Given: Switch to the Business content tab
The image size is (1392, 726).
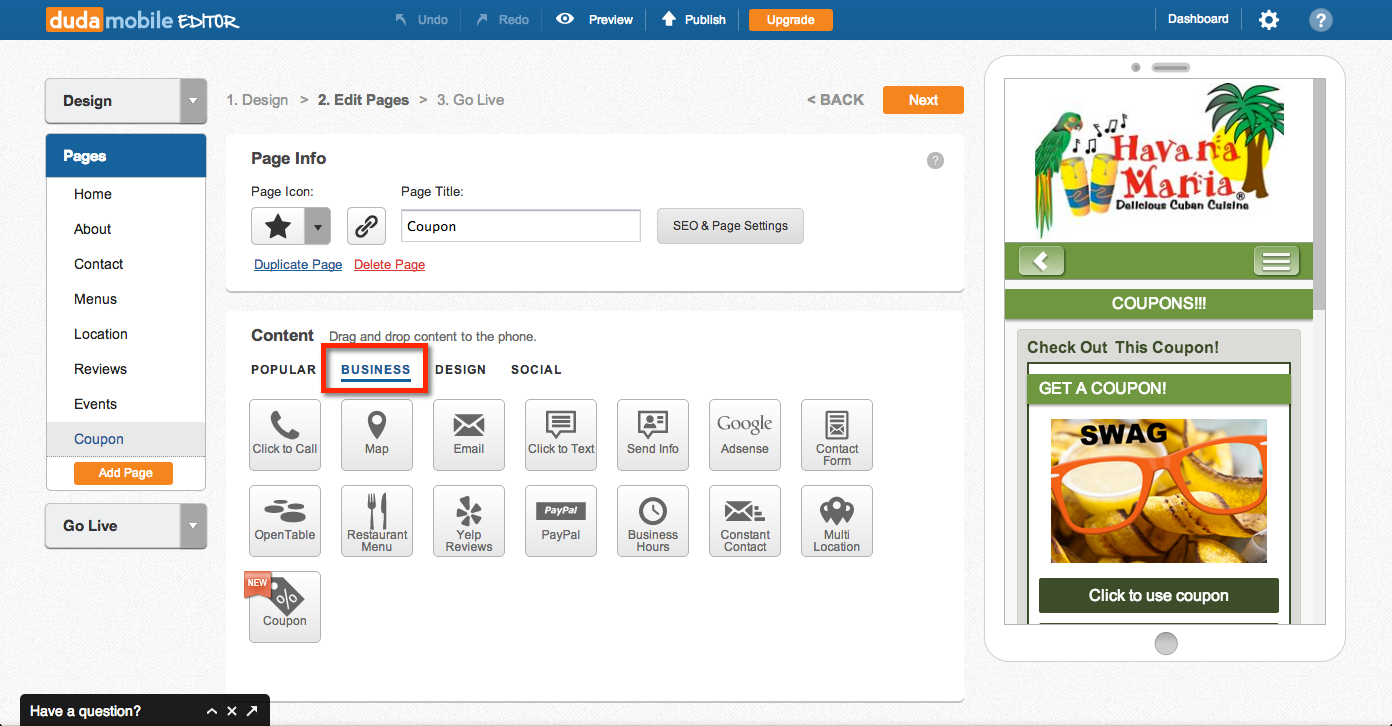Looking at the screenshot, I should 376,370.
